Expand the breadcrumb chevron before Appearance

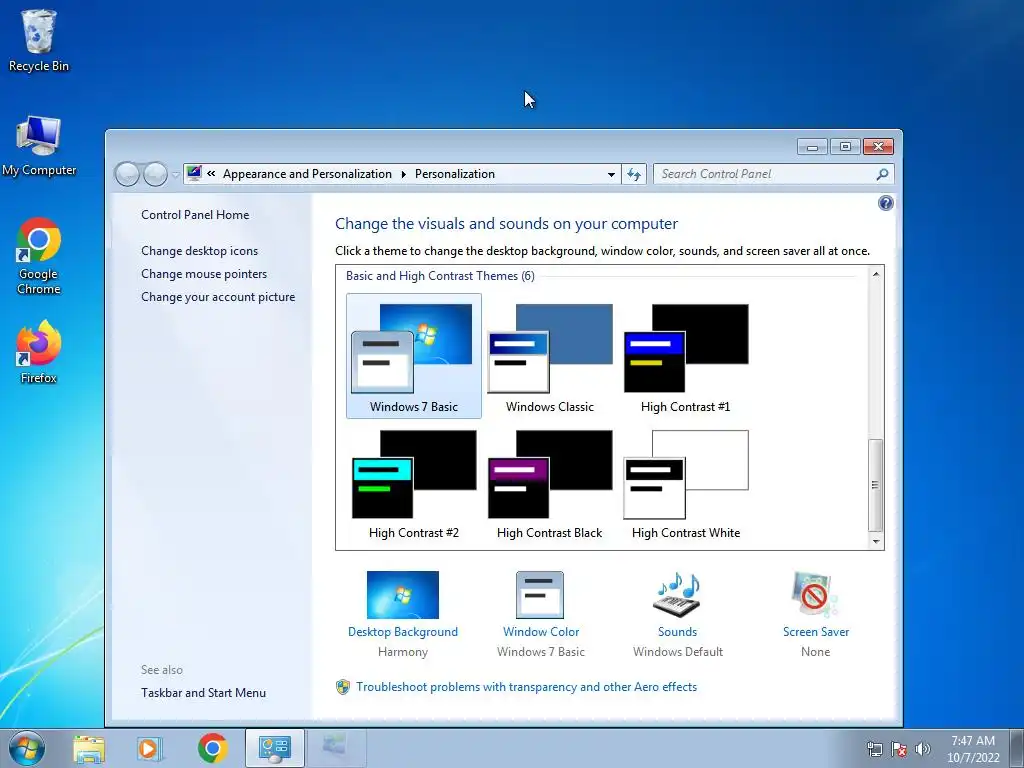211,174
